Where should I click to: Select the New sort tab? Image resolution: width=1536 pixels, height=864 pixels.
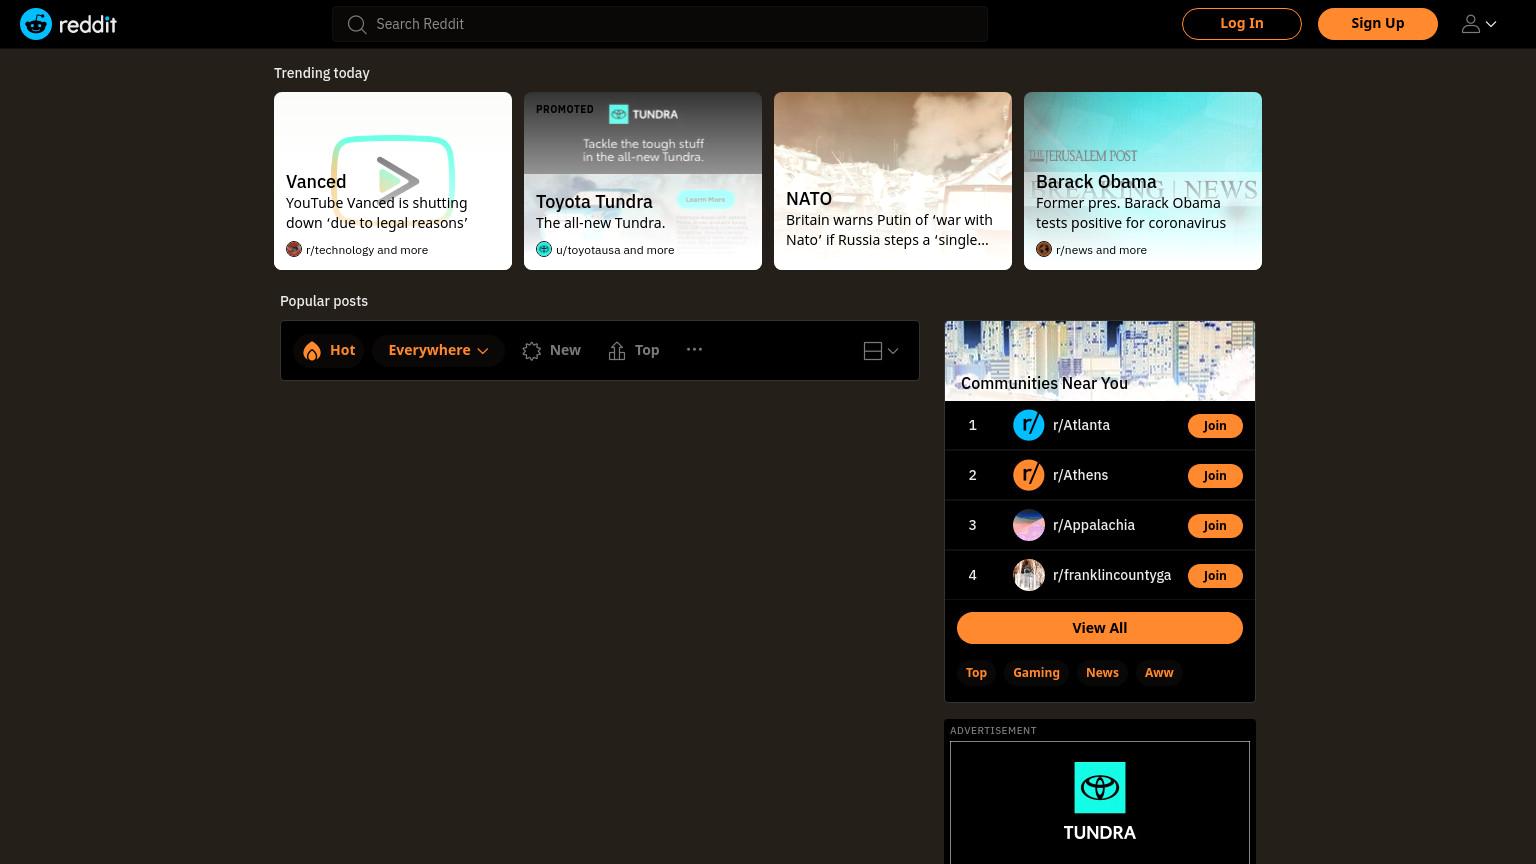pyautogui.click(x=552, y=351)
